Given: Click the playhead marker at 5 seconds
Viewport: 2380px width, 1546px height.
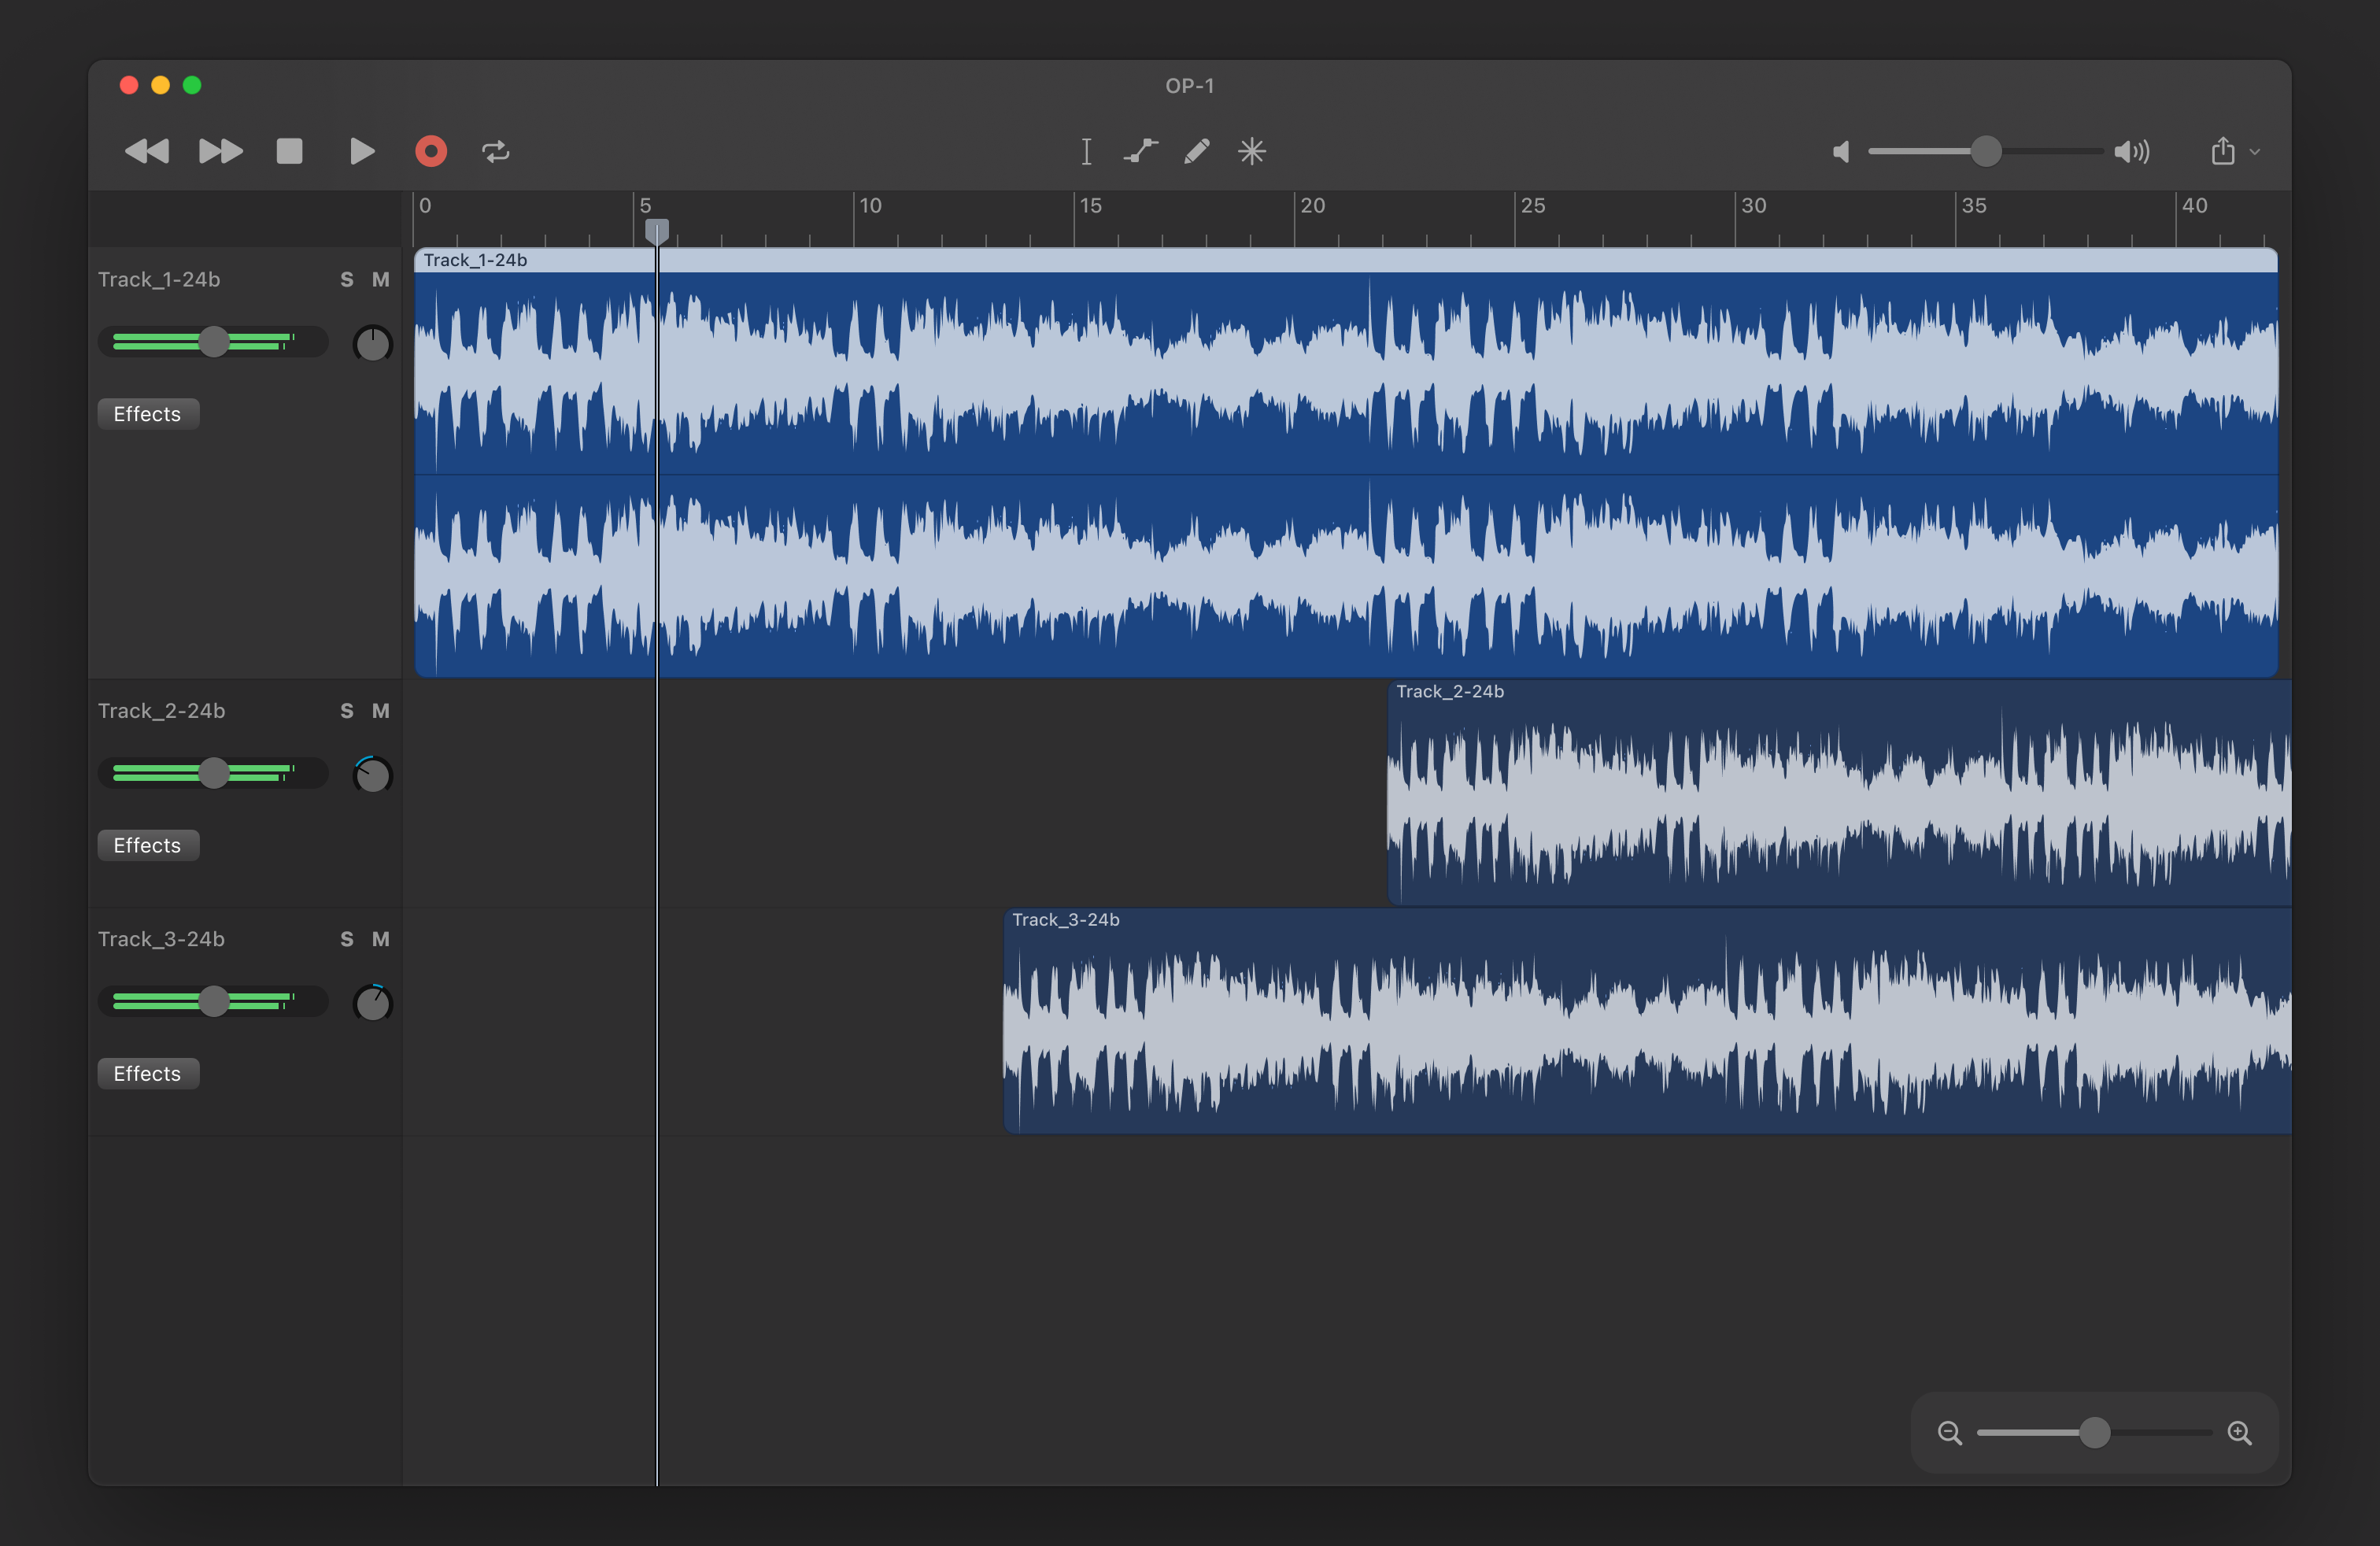Looking at the screenshot, I should (x=657, y=228).
